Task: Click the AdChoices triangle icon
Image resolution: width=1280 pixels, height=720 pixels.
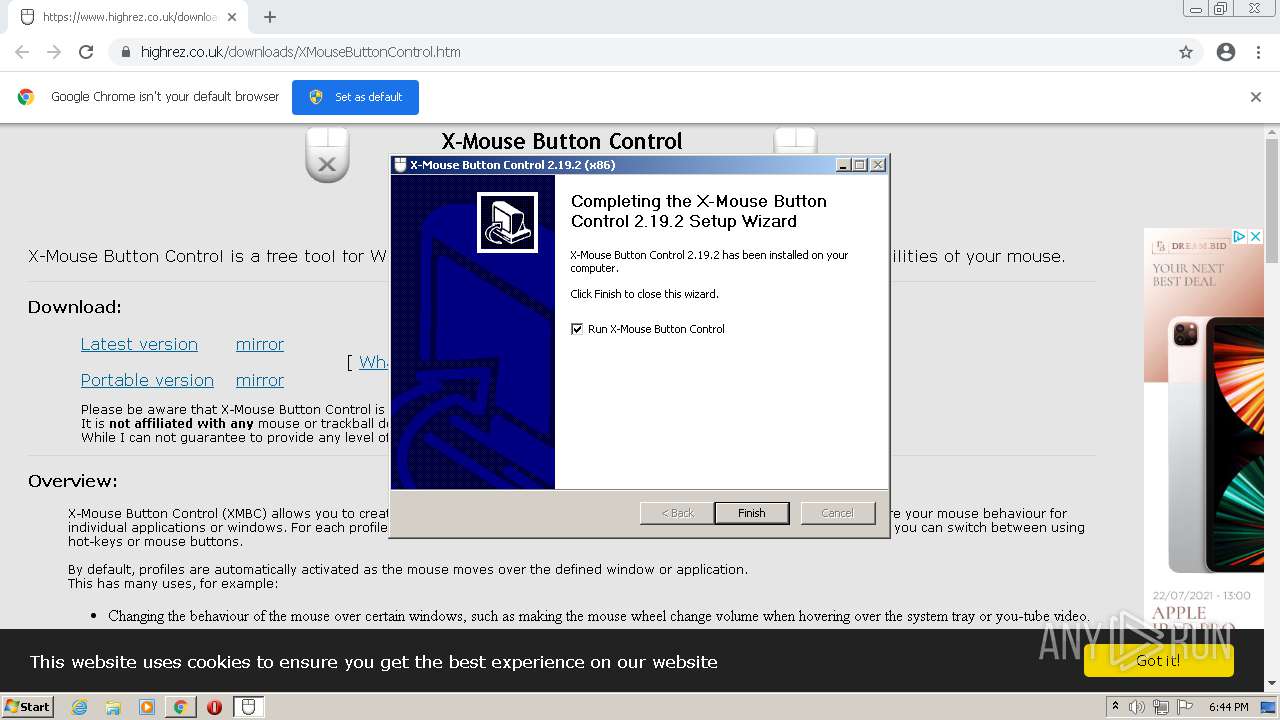Action: point(1239,237)
